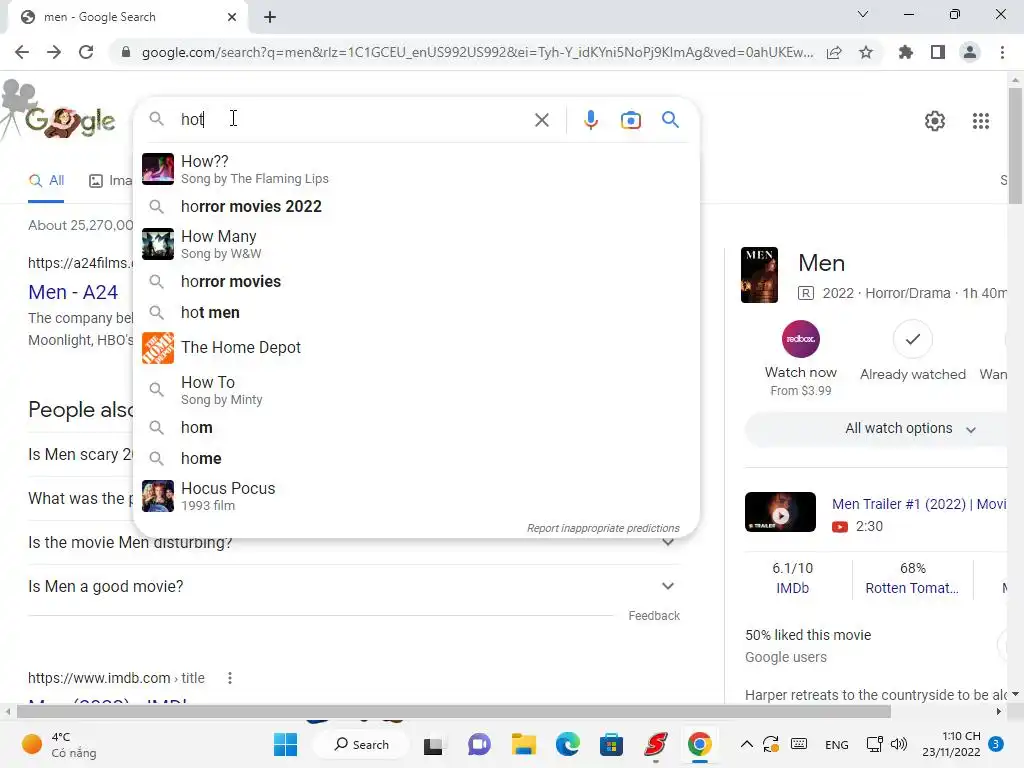This screenshot has height=768, width=1024.
Task: Submit search with blue magnifier icon
Action: 670,120
